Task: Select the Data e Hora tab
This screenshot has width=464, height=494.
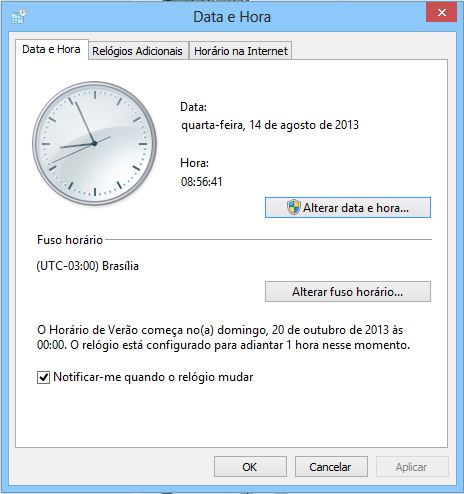Action: tap(51, 49)
